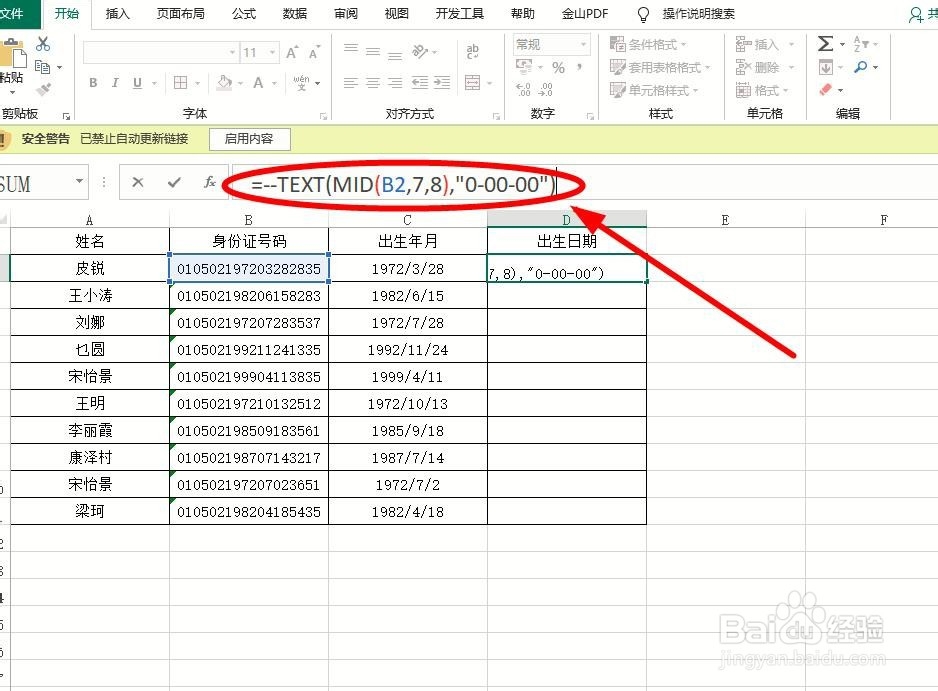Select cell containing 1982/6/15
938x691 pixels.
[x=407, y=296]
